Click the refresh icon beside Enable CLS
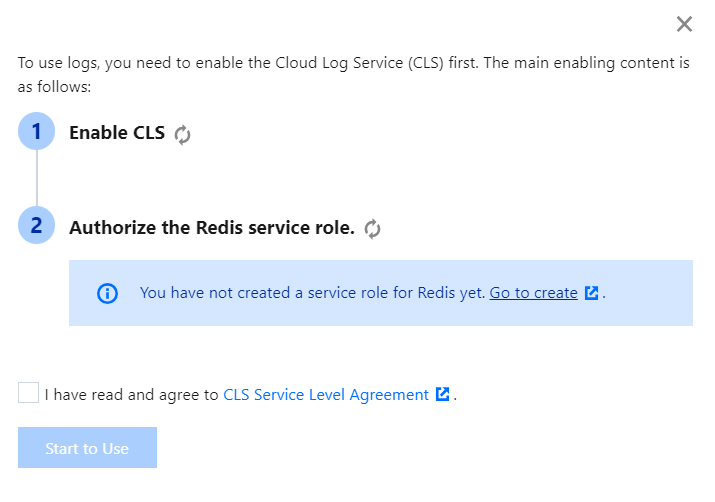The height and width of the screenshot is (502, 715). [x=182, y=134]
